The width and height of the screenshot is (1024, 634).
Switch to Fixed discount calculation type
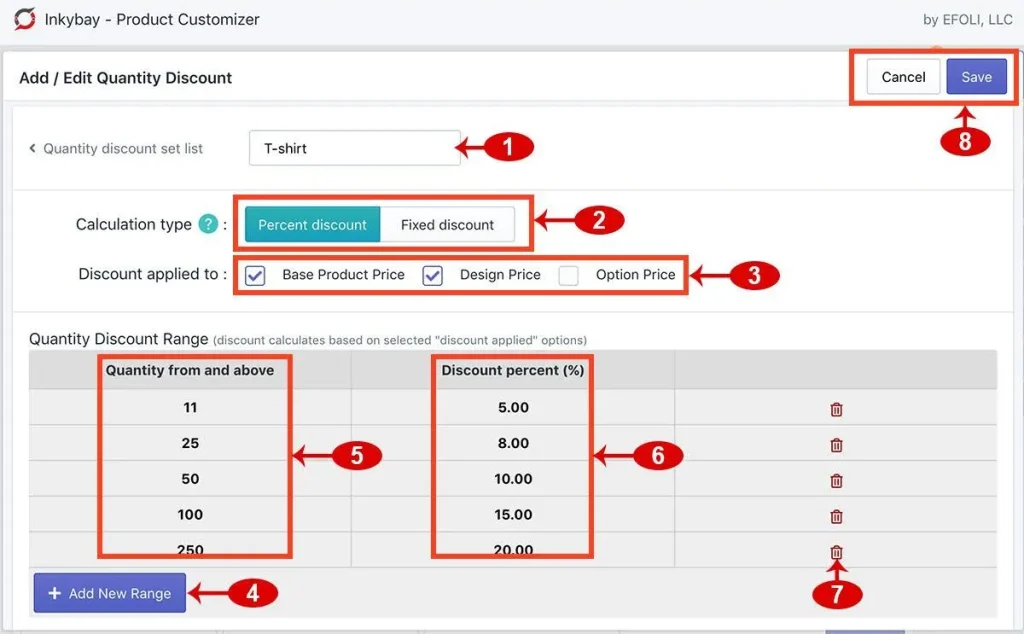click(x=449, y=224)
